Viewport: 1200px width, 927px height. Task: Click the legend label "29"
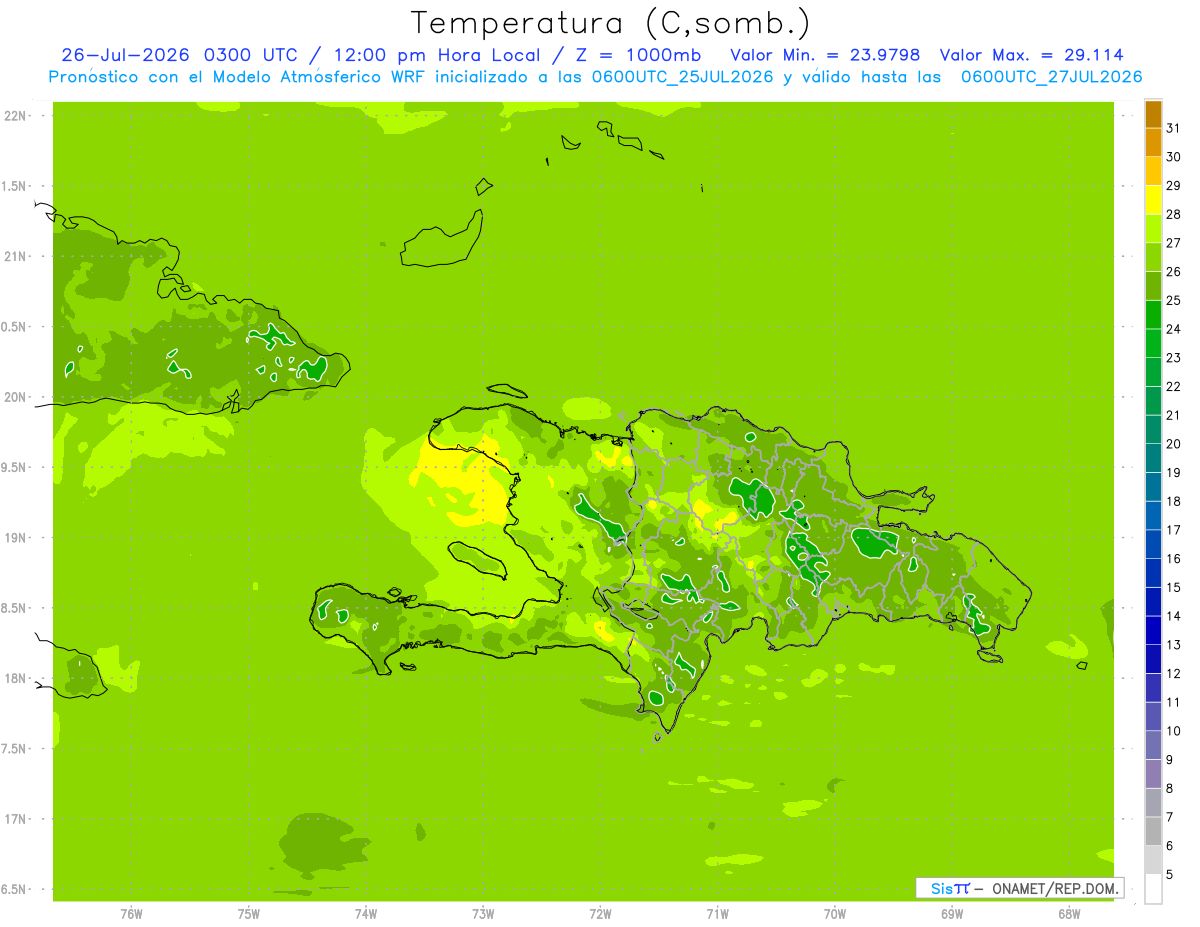(1174, 185)
